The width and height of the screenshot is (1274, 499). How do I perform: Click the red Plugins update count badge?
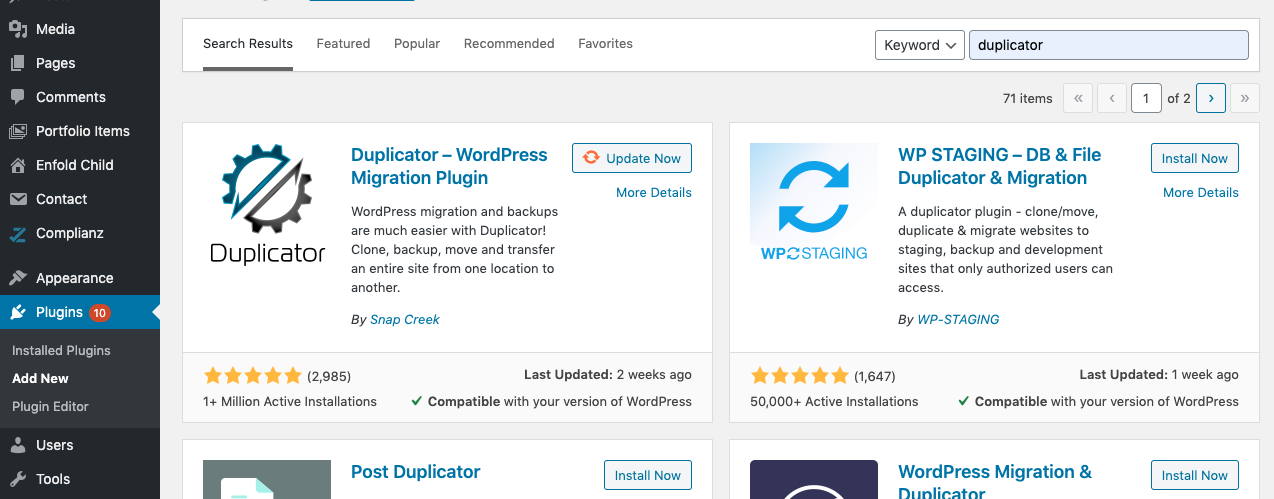click(99, 312)
